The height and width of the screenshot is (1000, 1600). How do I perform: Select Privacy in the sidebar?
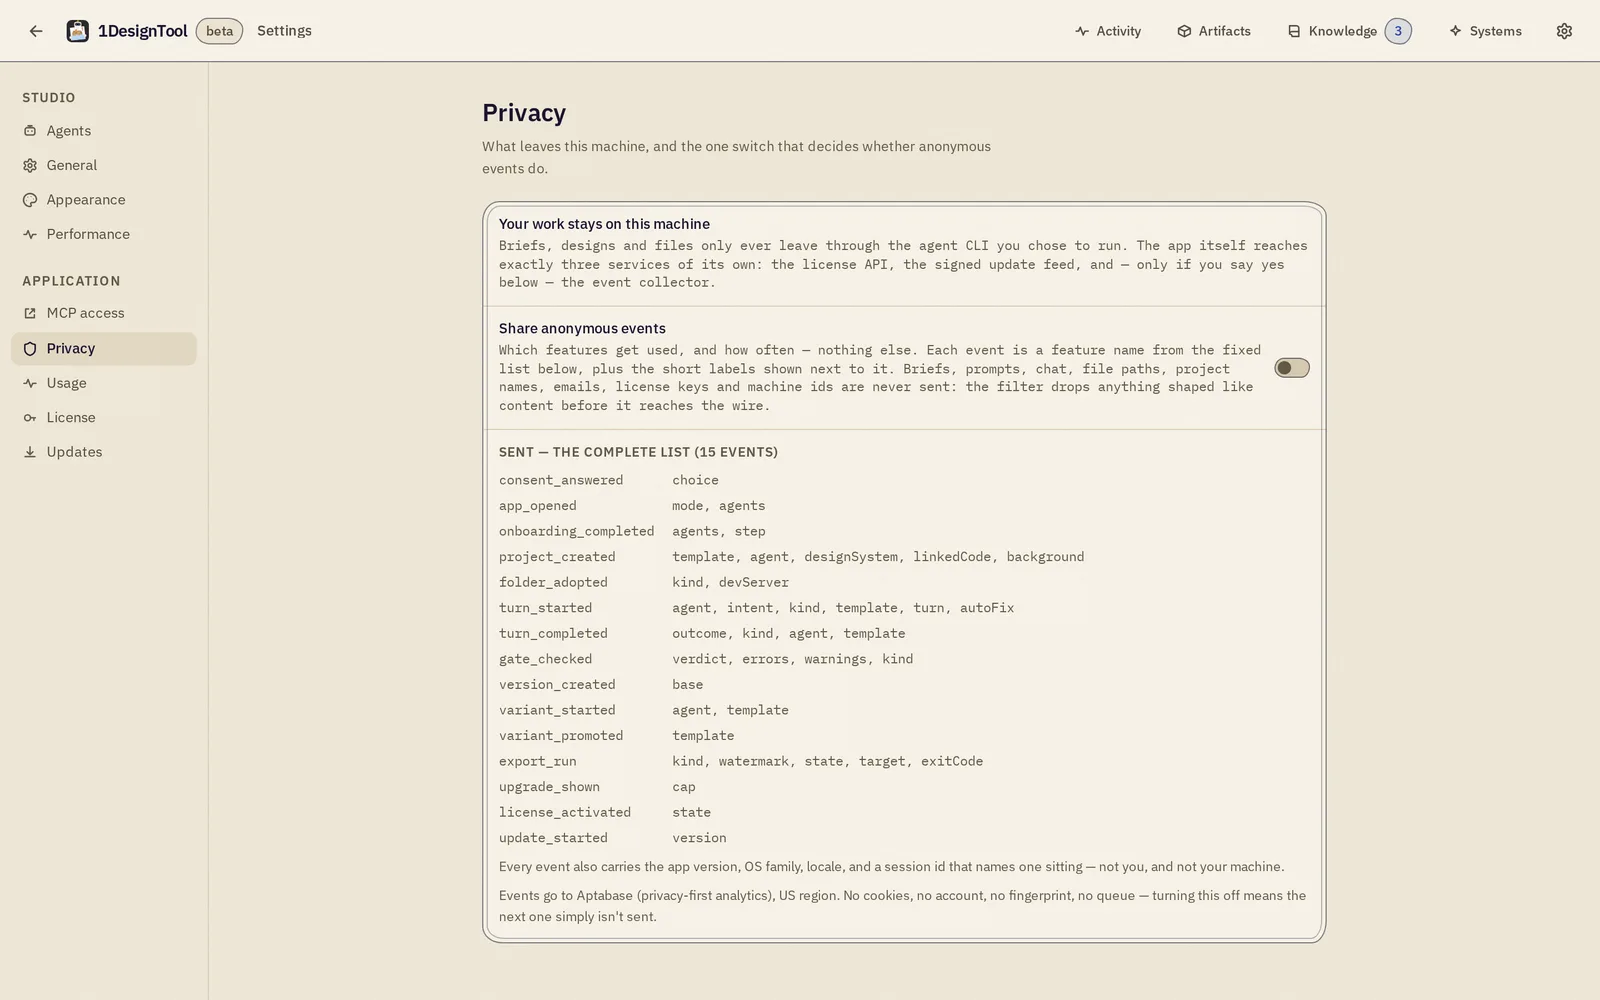click(x=104, y=349)
